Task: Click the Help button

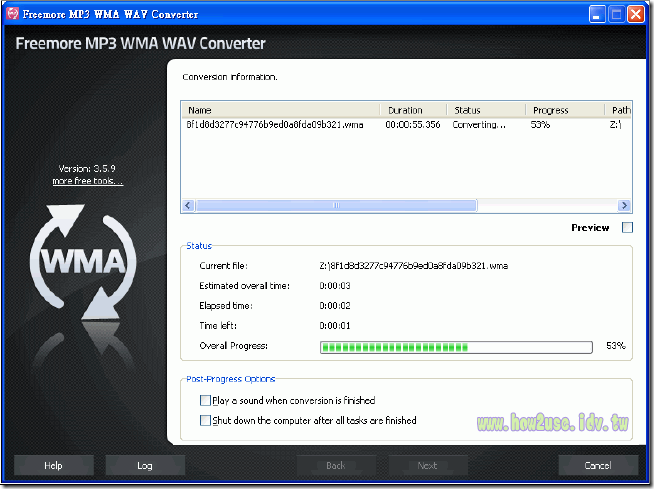Action: (53, 466)
